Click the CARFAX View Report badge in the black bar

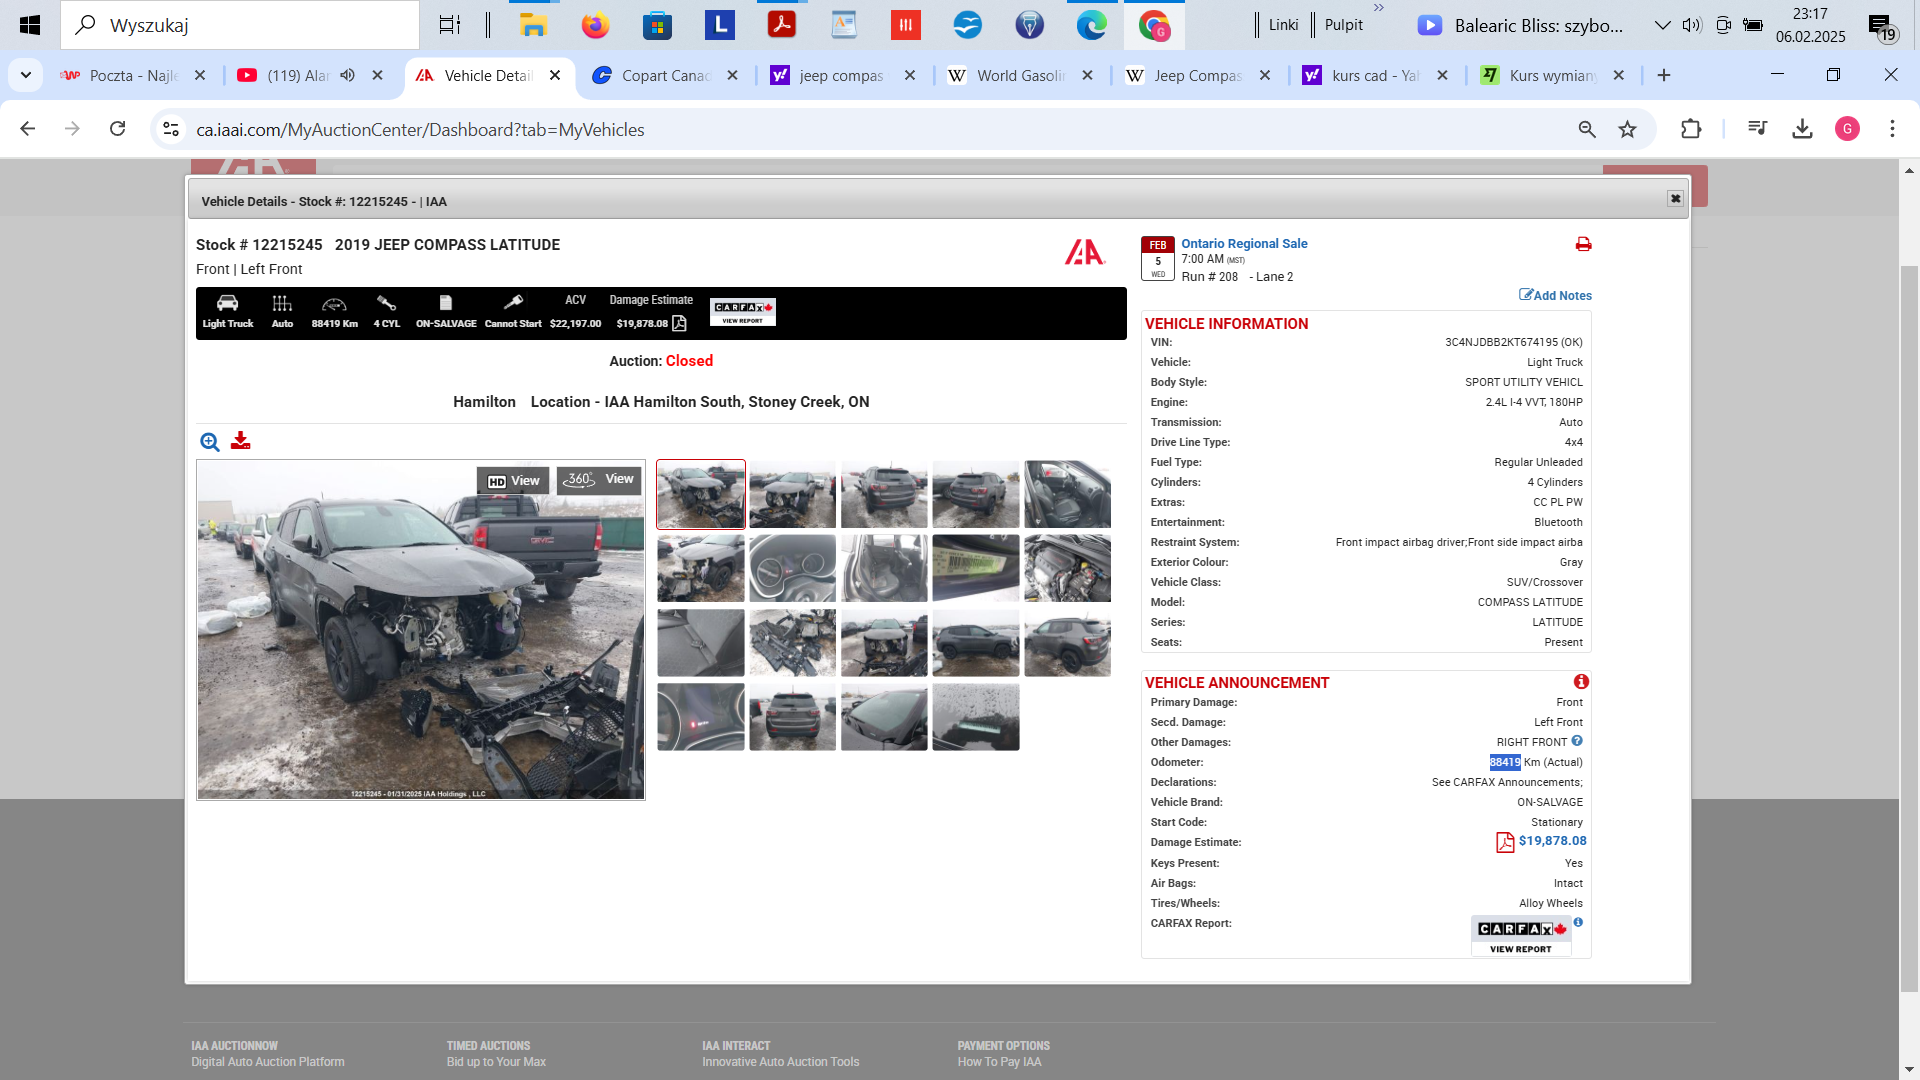tap(743, 312)
